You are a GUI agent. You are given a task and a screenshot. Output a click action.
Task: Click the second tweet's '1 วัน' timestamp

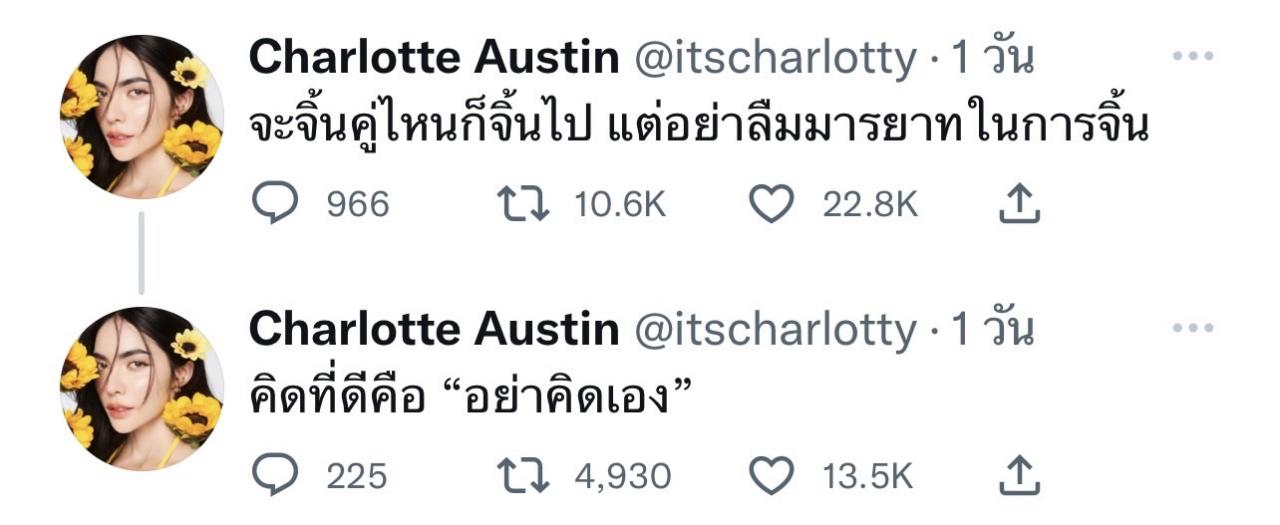pyautogui.click(x=991, y=330)
